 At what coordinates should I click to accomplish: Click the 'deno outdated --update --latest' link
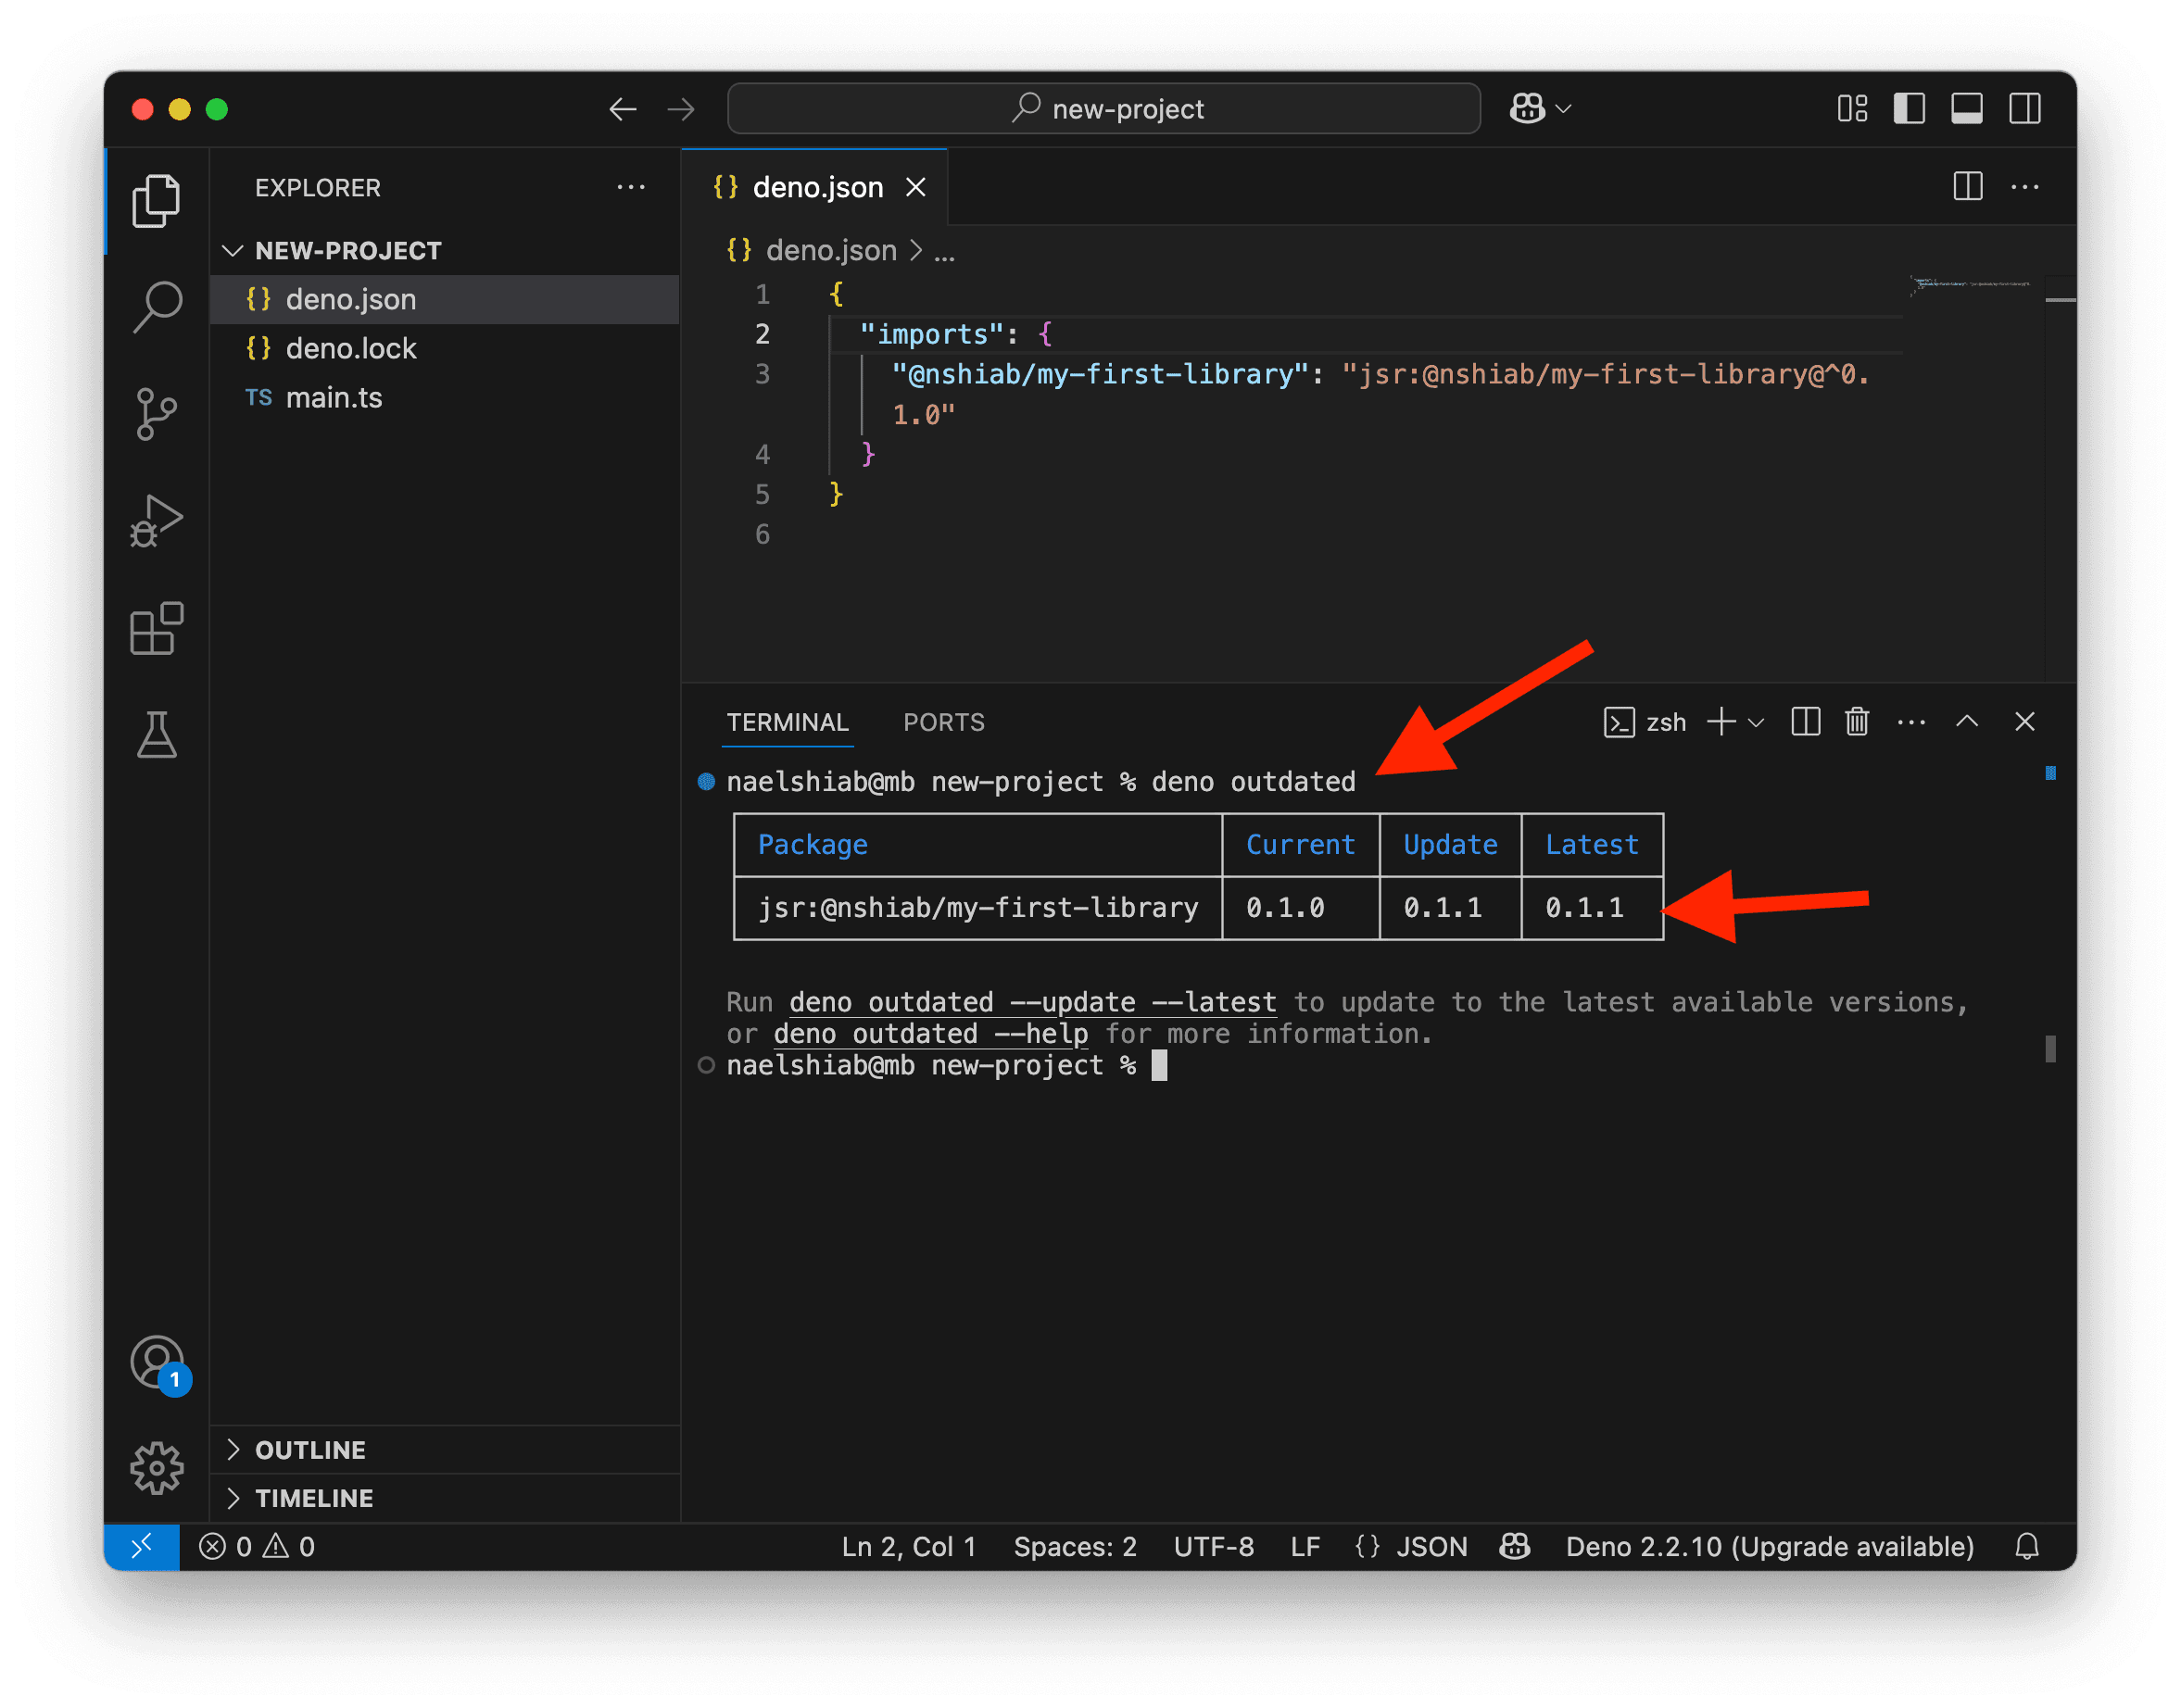tap(1032, 1002)
